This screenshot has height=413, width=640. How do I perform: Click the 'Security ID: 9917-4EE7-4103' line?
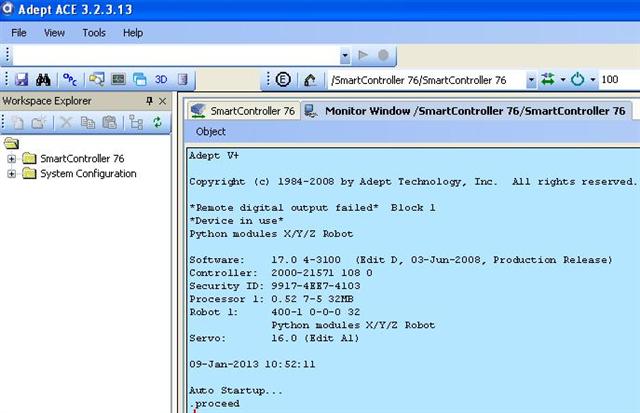[275, 286]
